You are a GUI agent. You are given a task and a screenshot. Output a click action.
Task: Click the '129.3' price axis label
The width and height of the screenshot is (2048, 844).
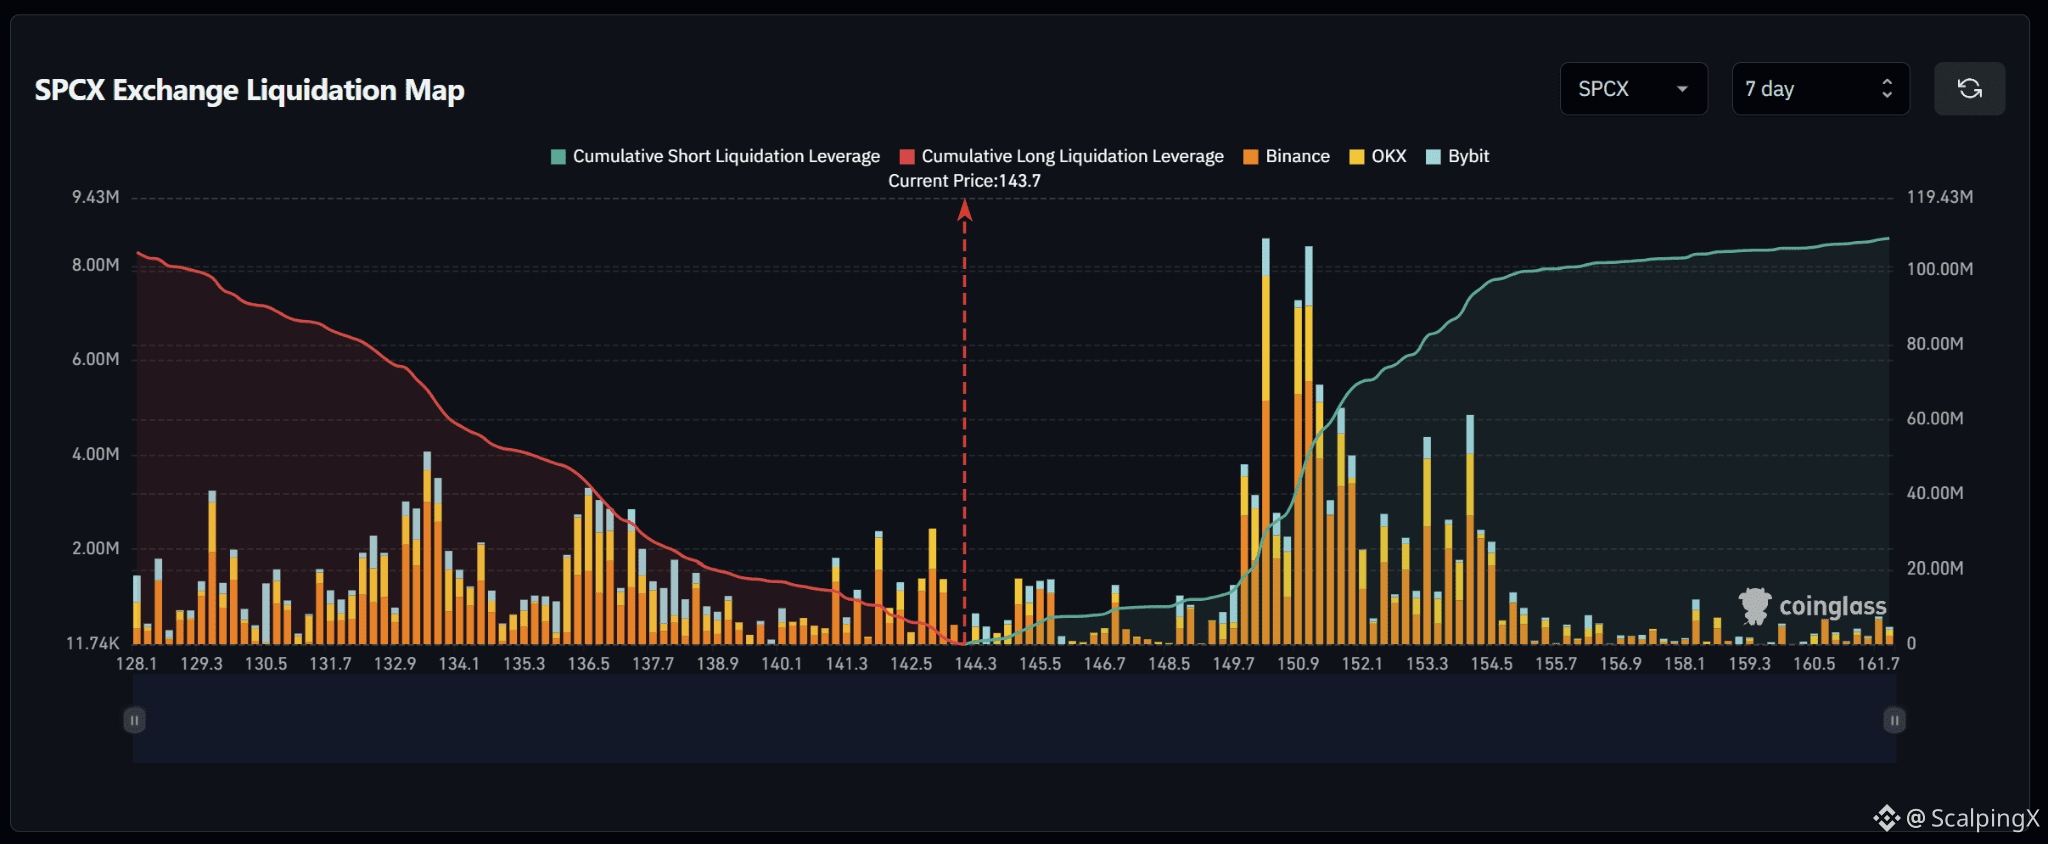[x=201, y=663]
